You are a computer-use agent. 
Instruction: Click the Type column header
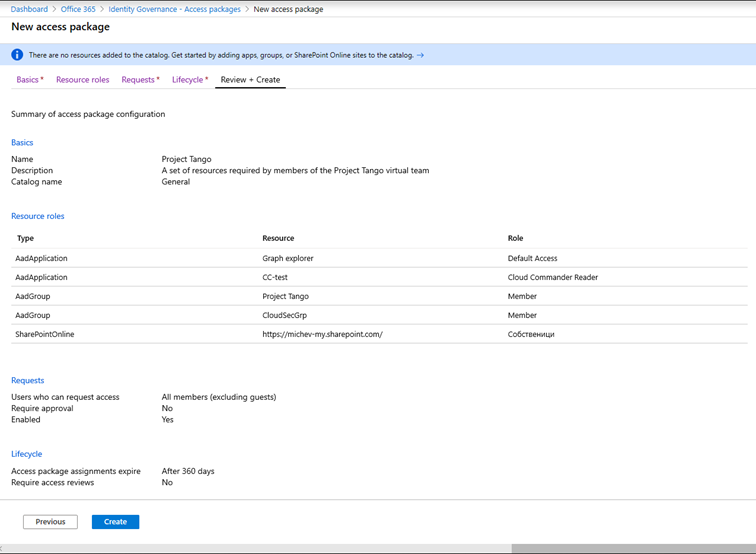tap(26, 238)
